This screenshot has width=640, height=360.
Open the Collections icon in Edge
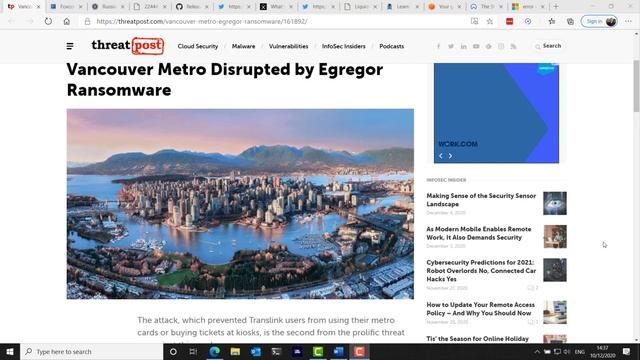click(x=570, y=21)
